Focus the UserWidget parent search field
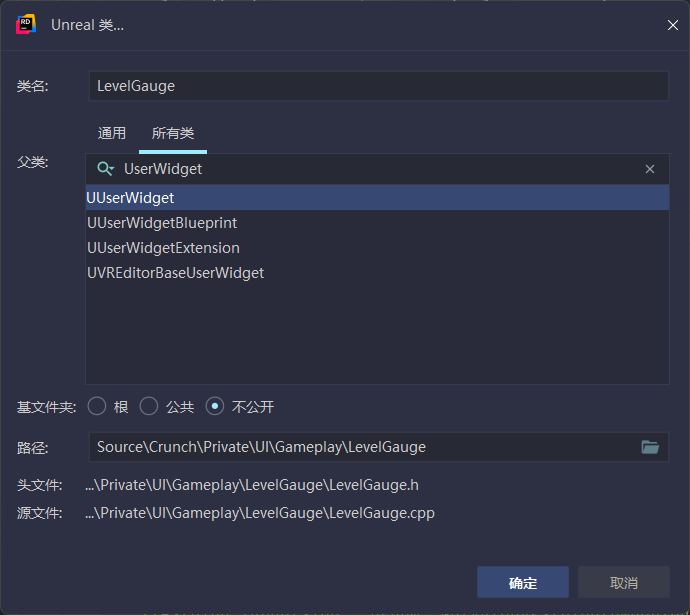 379,169
